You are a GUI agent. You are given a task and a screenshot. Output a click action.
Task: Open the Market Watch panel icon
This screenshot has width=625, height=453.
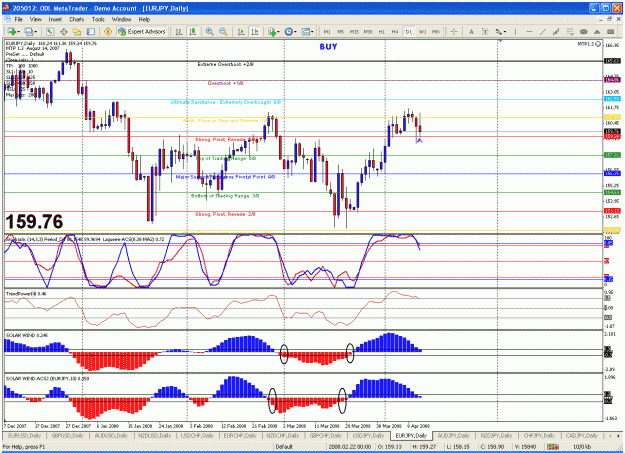50,32
